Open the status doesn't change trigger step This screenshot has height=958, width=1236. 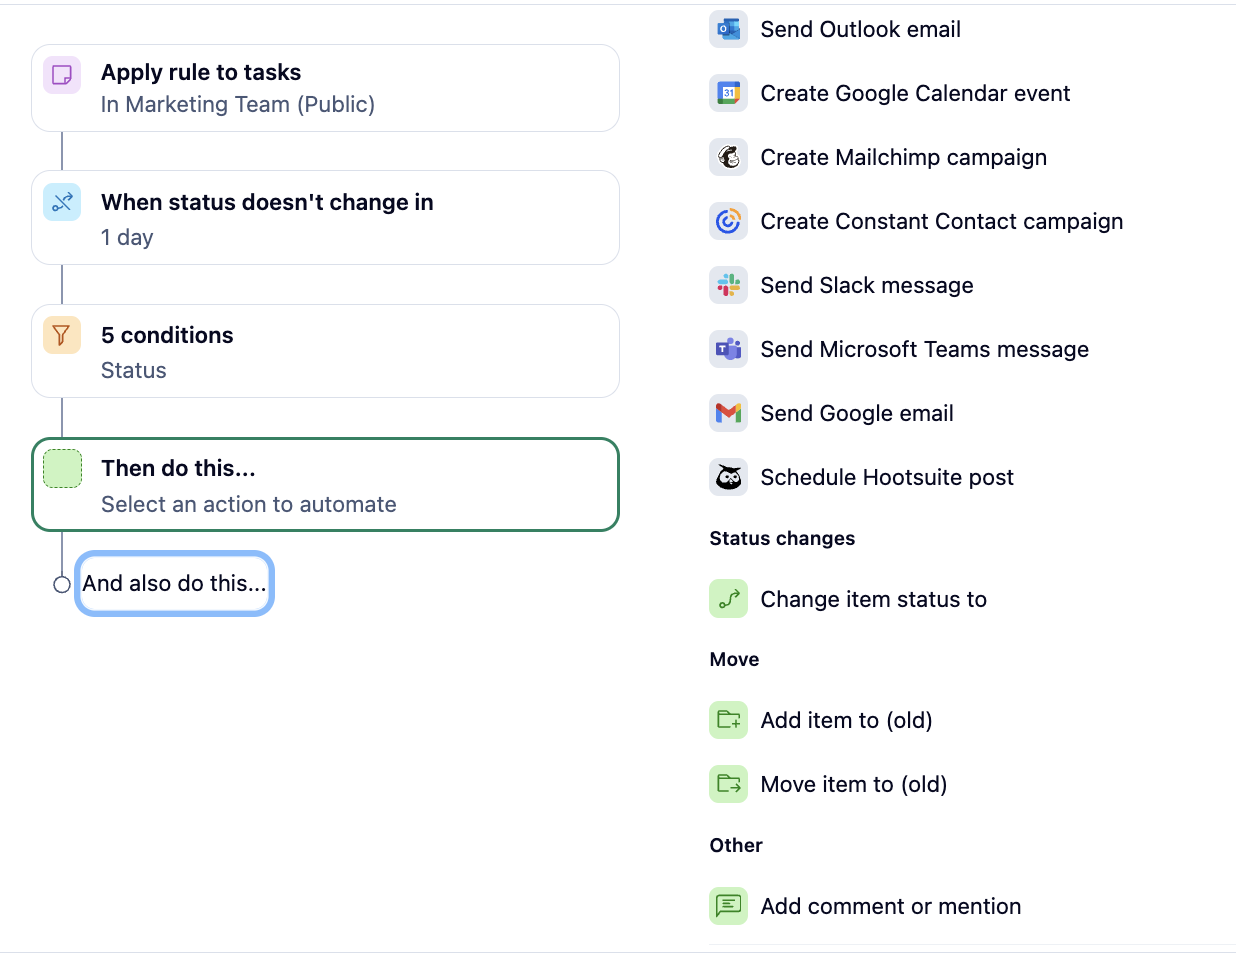pos(325,218)
